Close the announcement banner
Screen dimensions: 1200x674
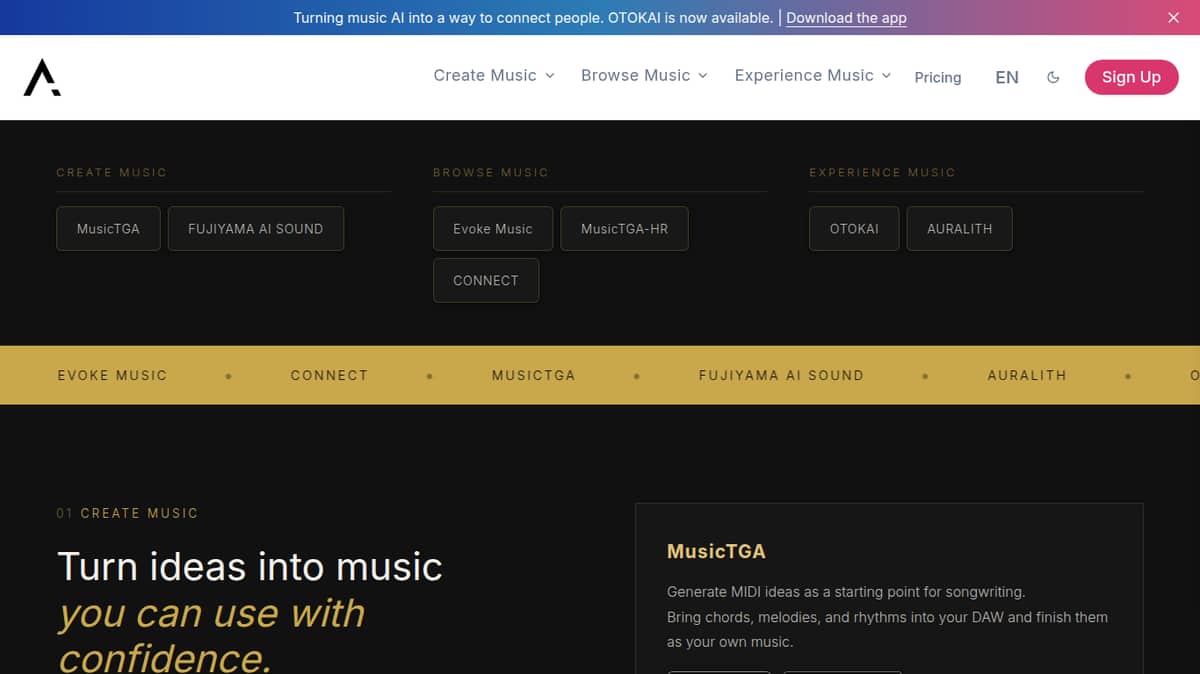coord(1174,17)
